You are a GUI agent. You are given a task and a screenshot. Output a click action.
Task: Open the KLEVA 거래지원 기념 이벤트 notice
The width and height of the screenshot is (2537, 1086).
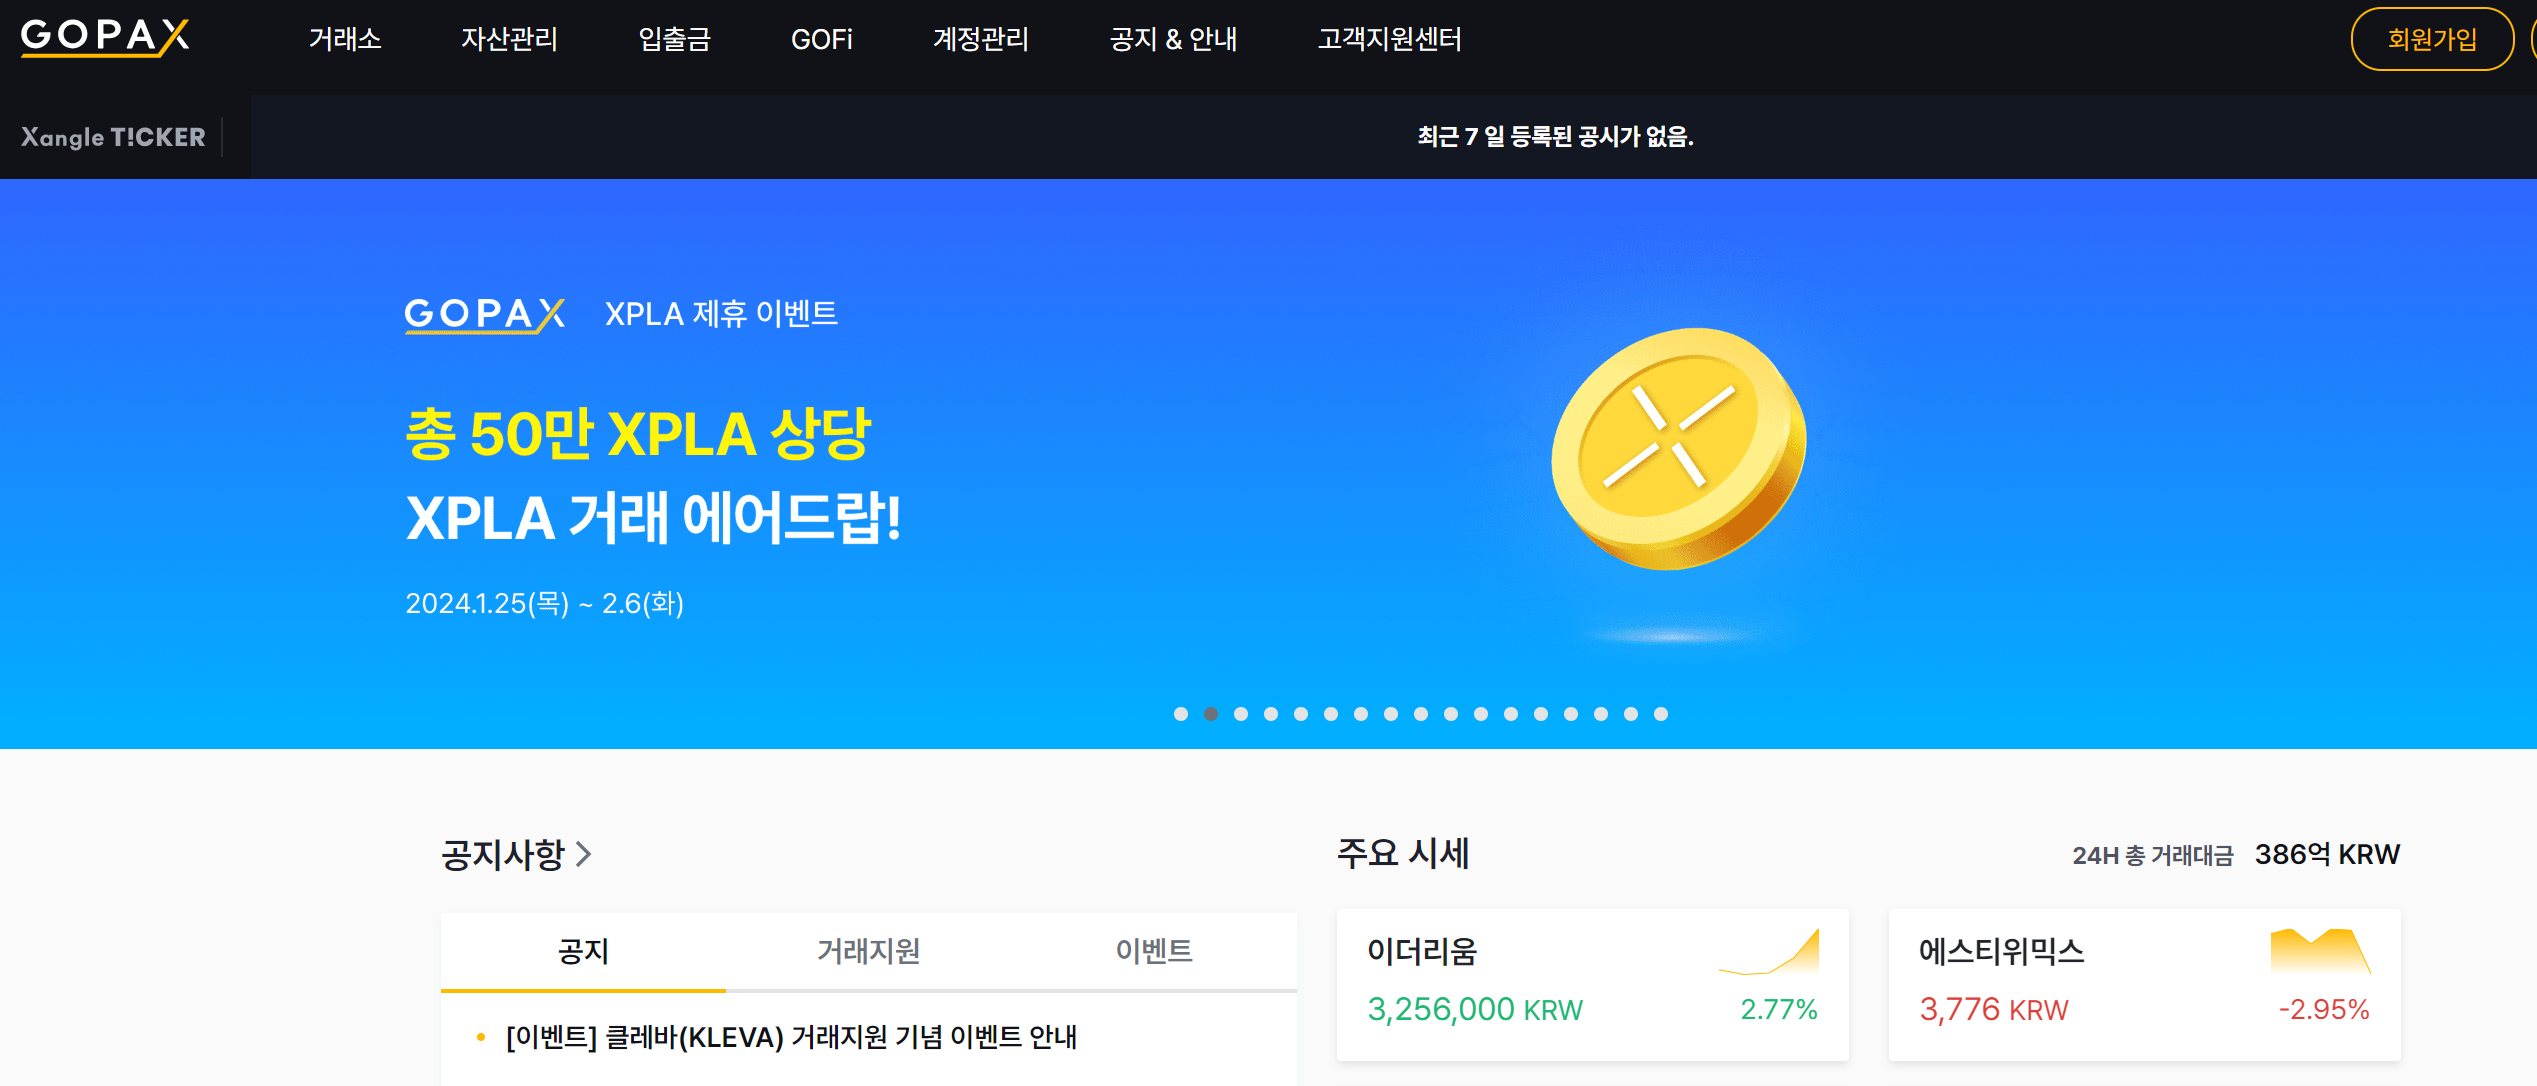[789, 1038]
